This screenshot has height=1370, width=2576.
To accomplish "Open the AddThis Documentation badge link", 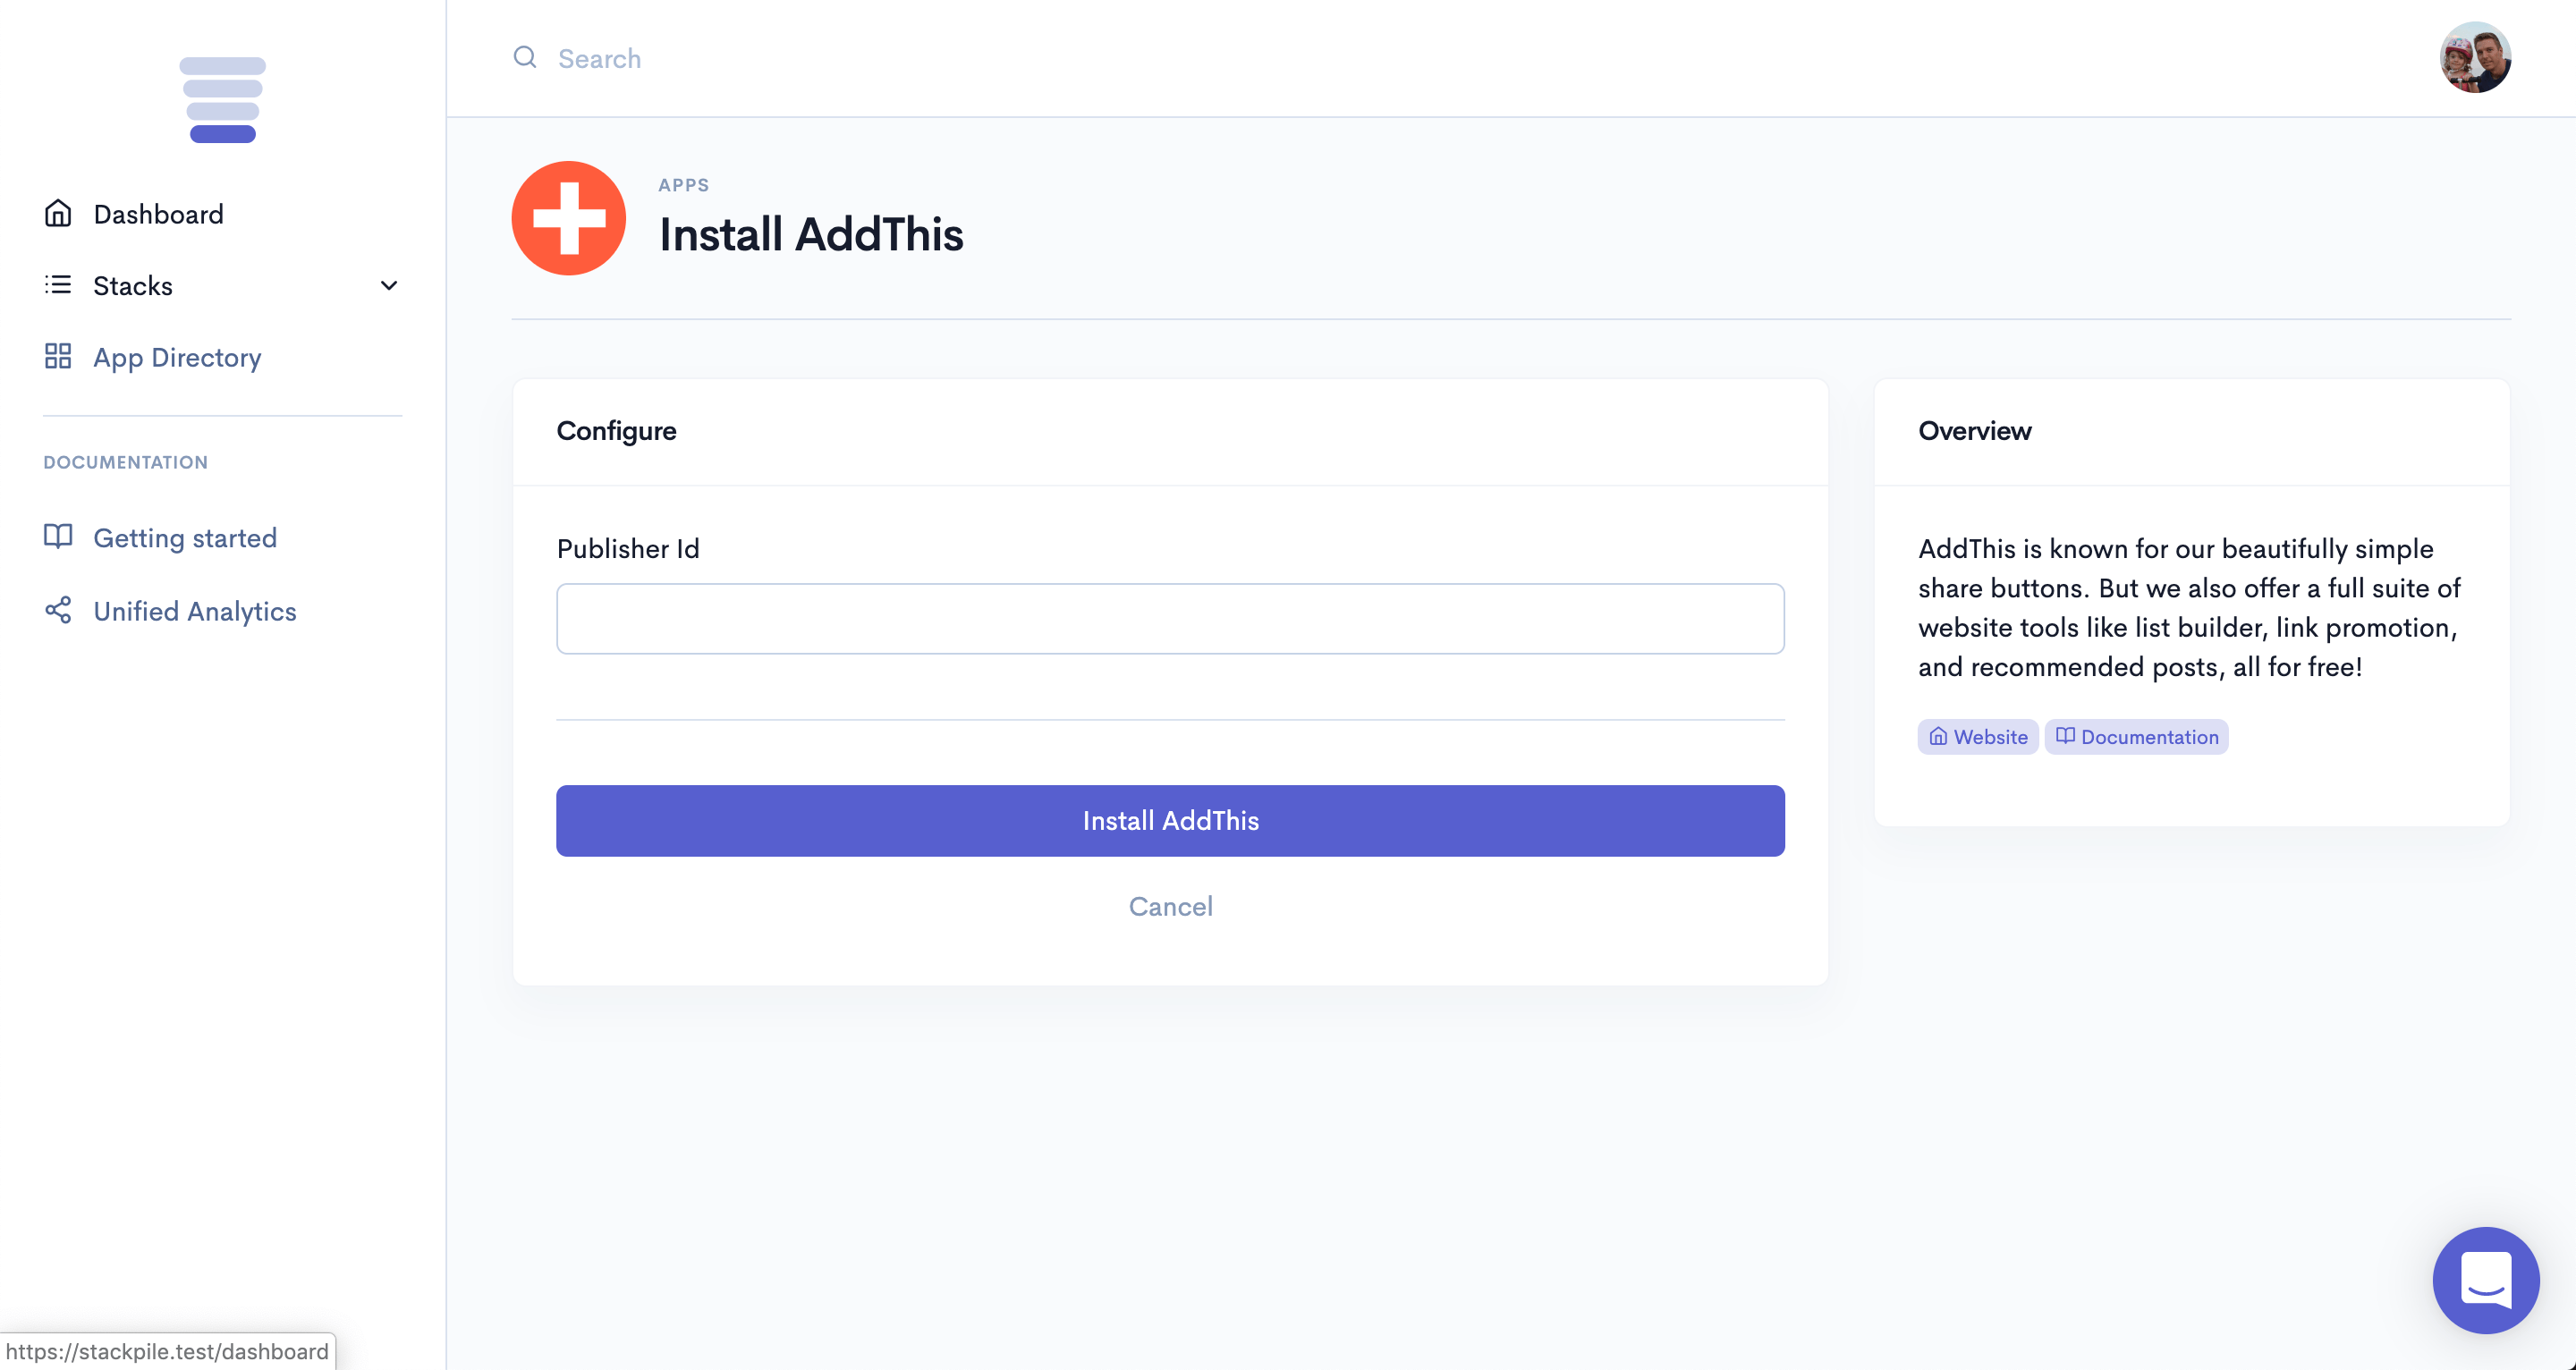I will pyautogui.click(x=2136, y=737).
